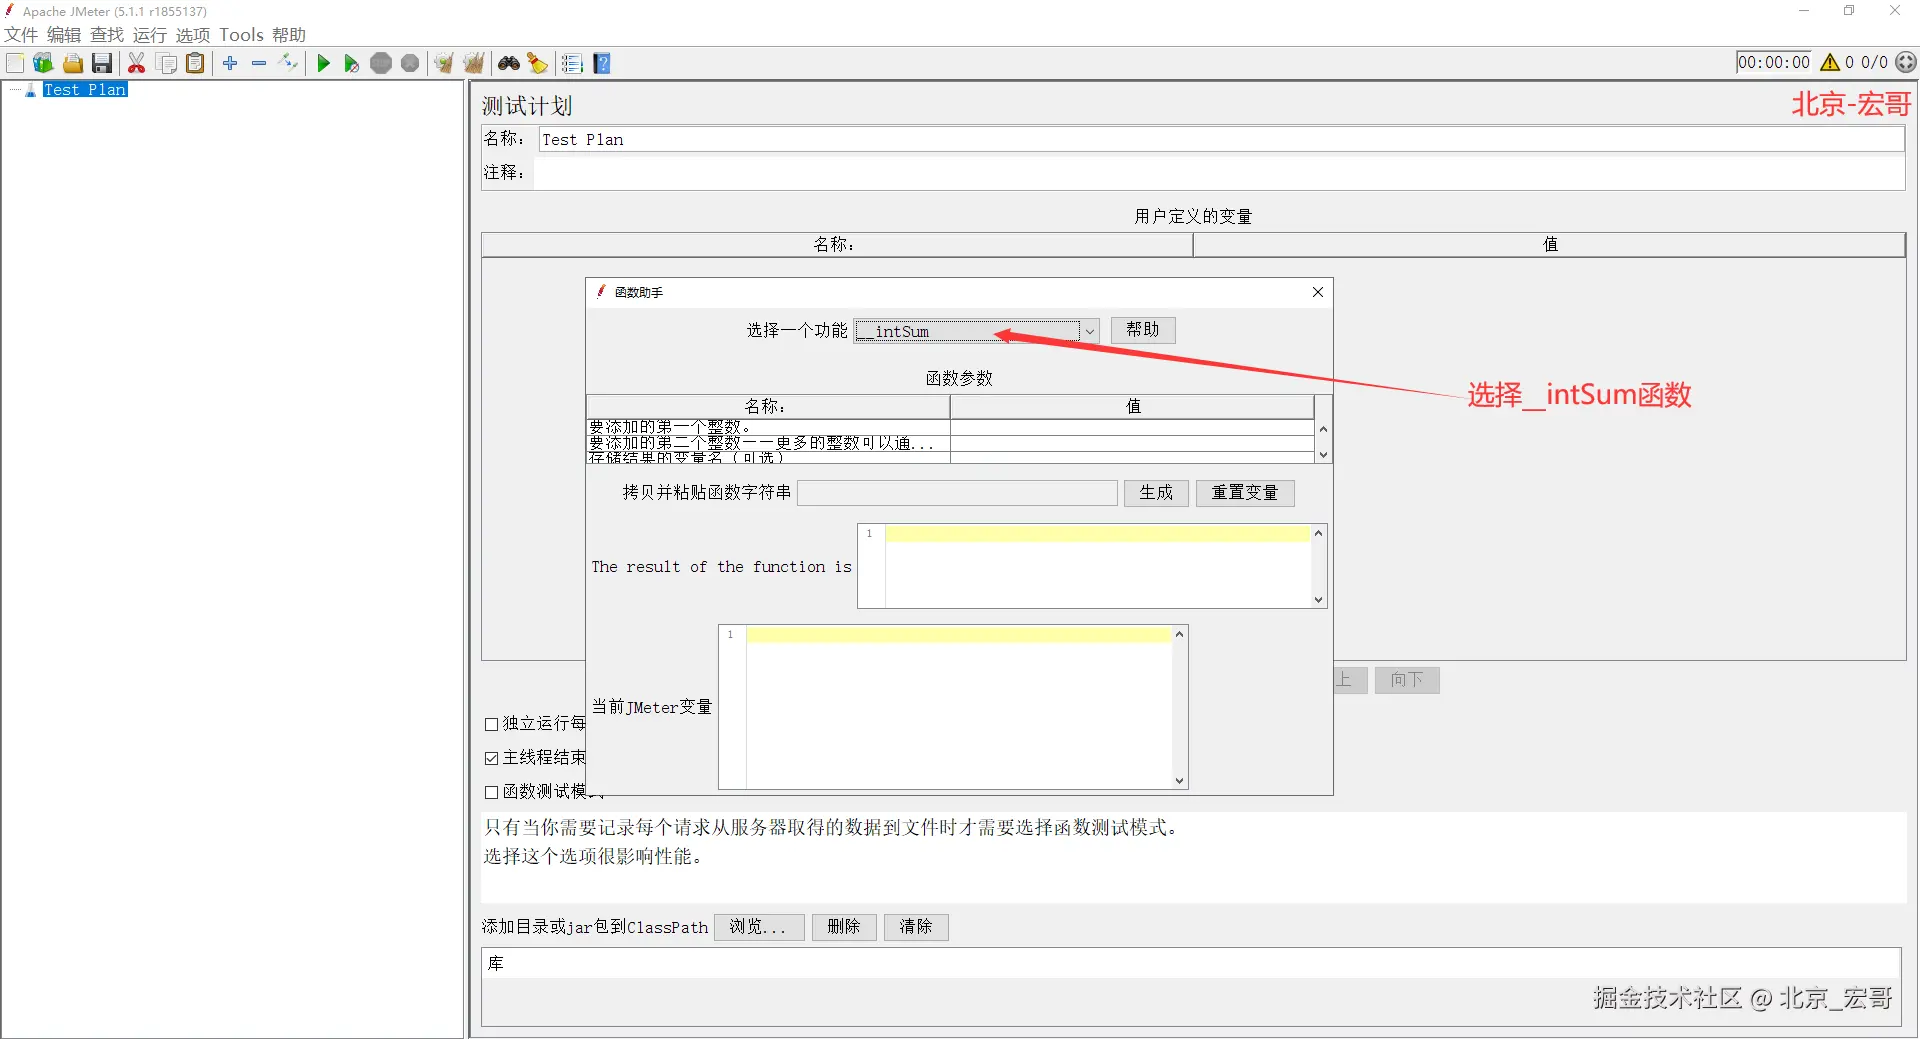Open the Tools menu
Viewport: 1920px width, 1039px height.
click(x=241, y=35)
